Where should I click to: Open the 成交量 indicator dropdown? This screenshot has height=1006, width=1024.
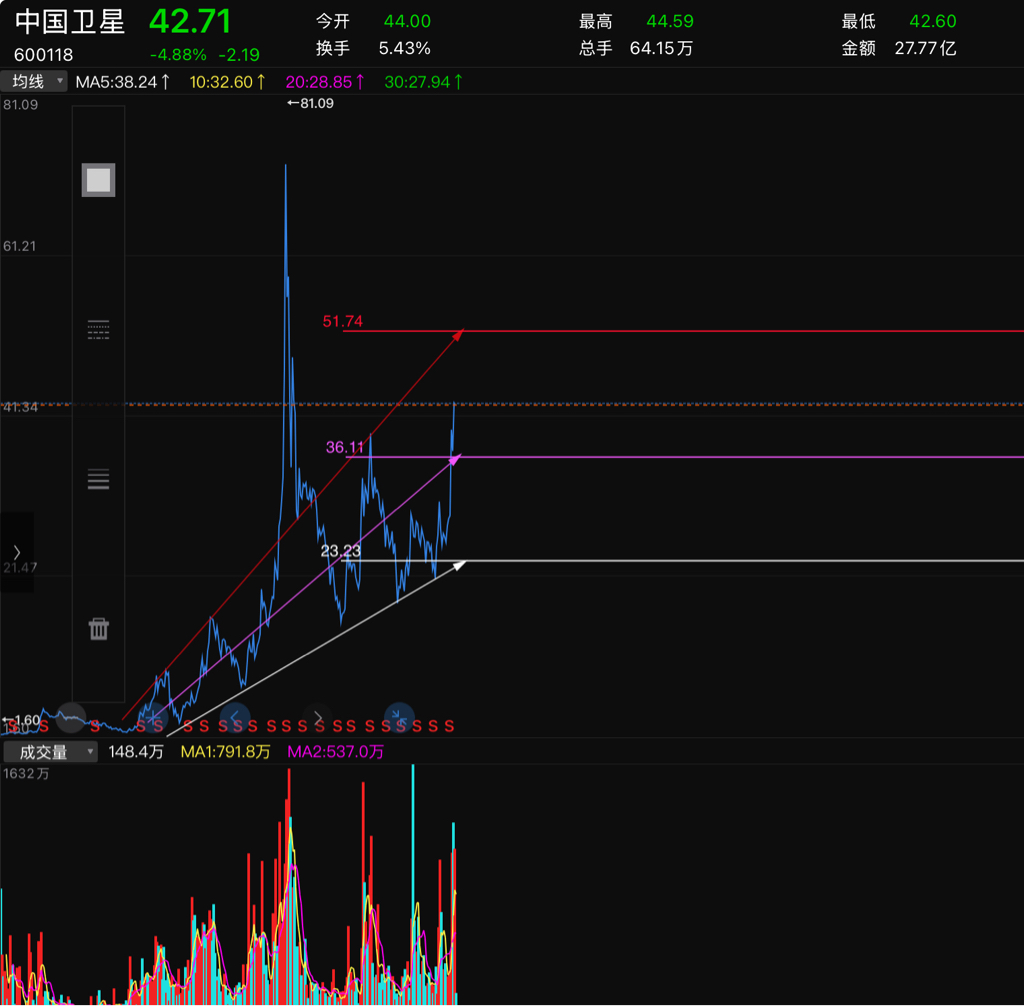click(x=50, y=753)
